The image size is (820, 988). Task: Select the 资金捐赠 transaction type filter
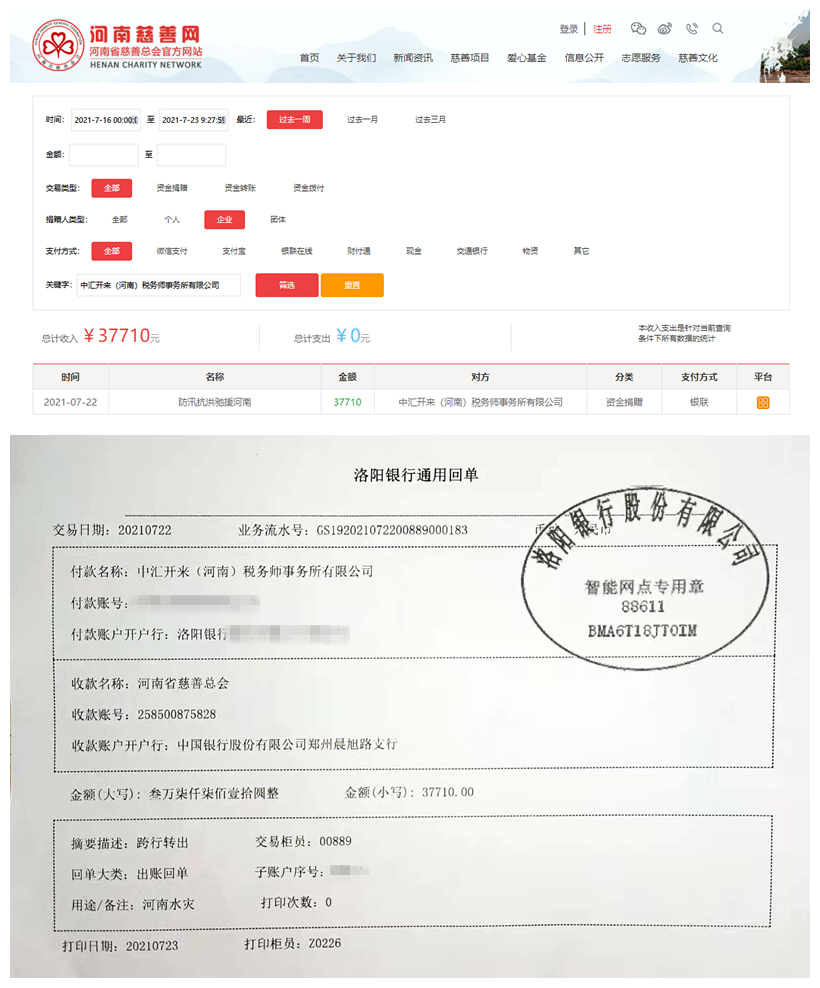pos(172,188)
